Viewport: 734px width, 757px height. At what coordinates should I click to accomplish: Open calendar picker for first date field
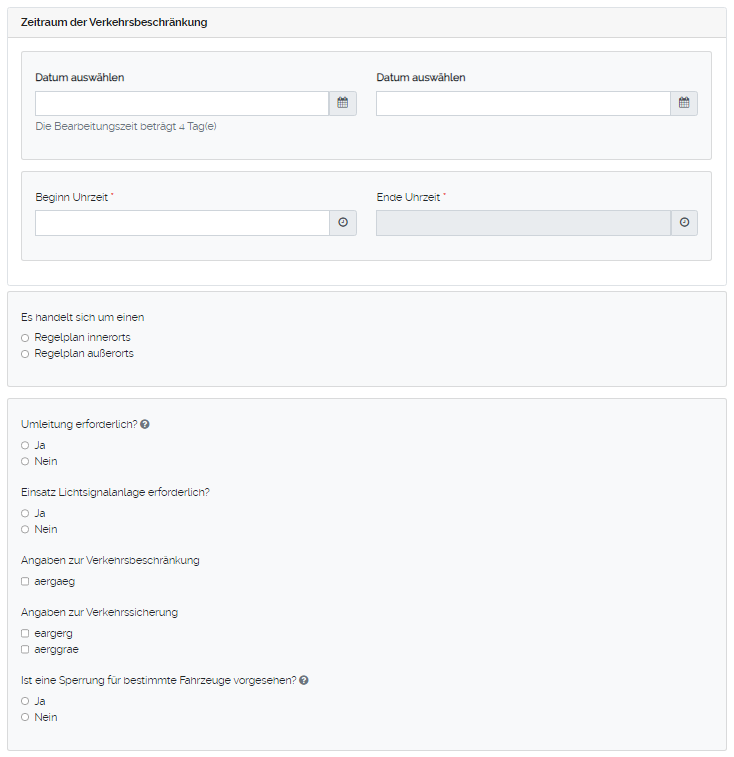coord(343,103)
